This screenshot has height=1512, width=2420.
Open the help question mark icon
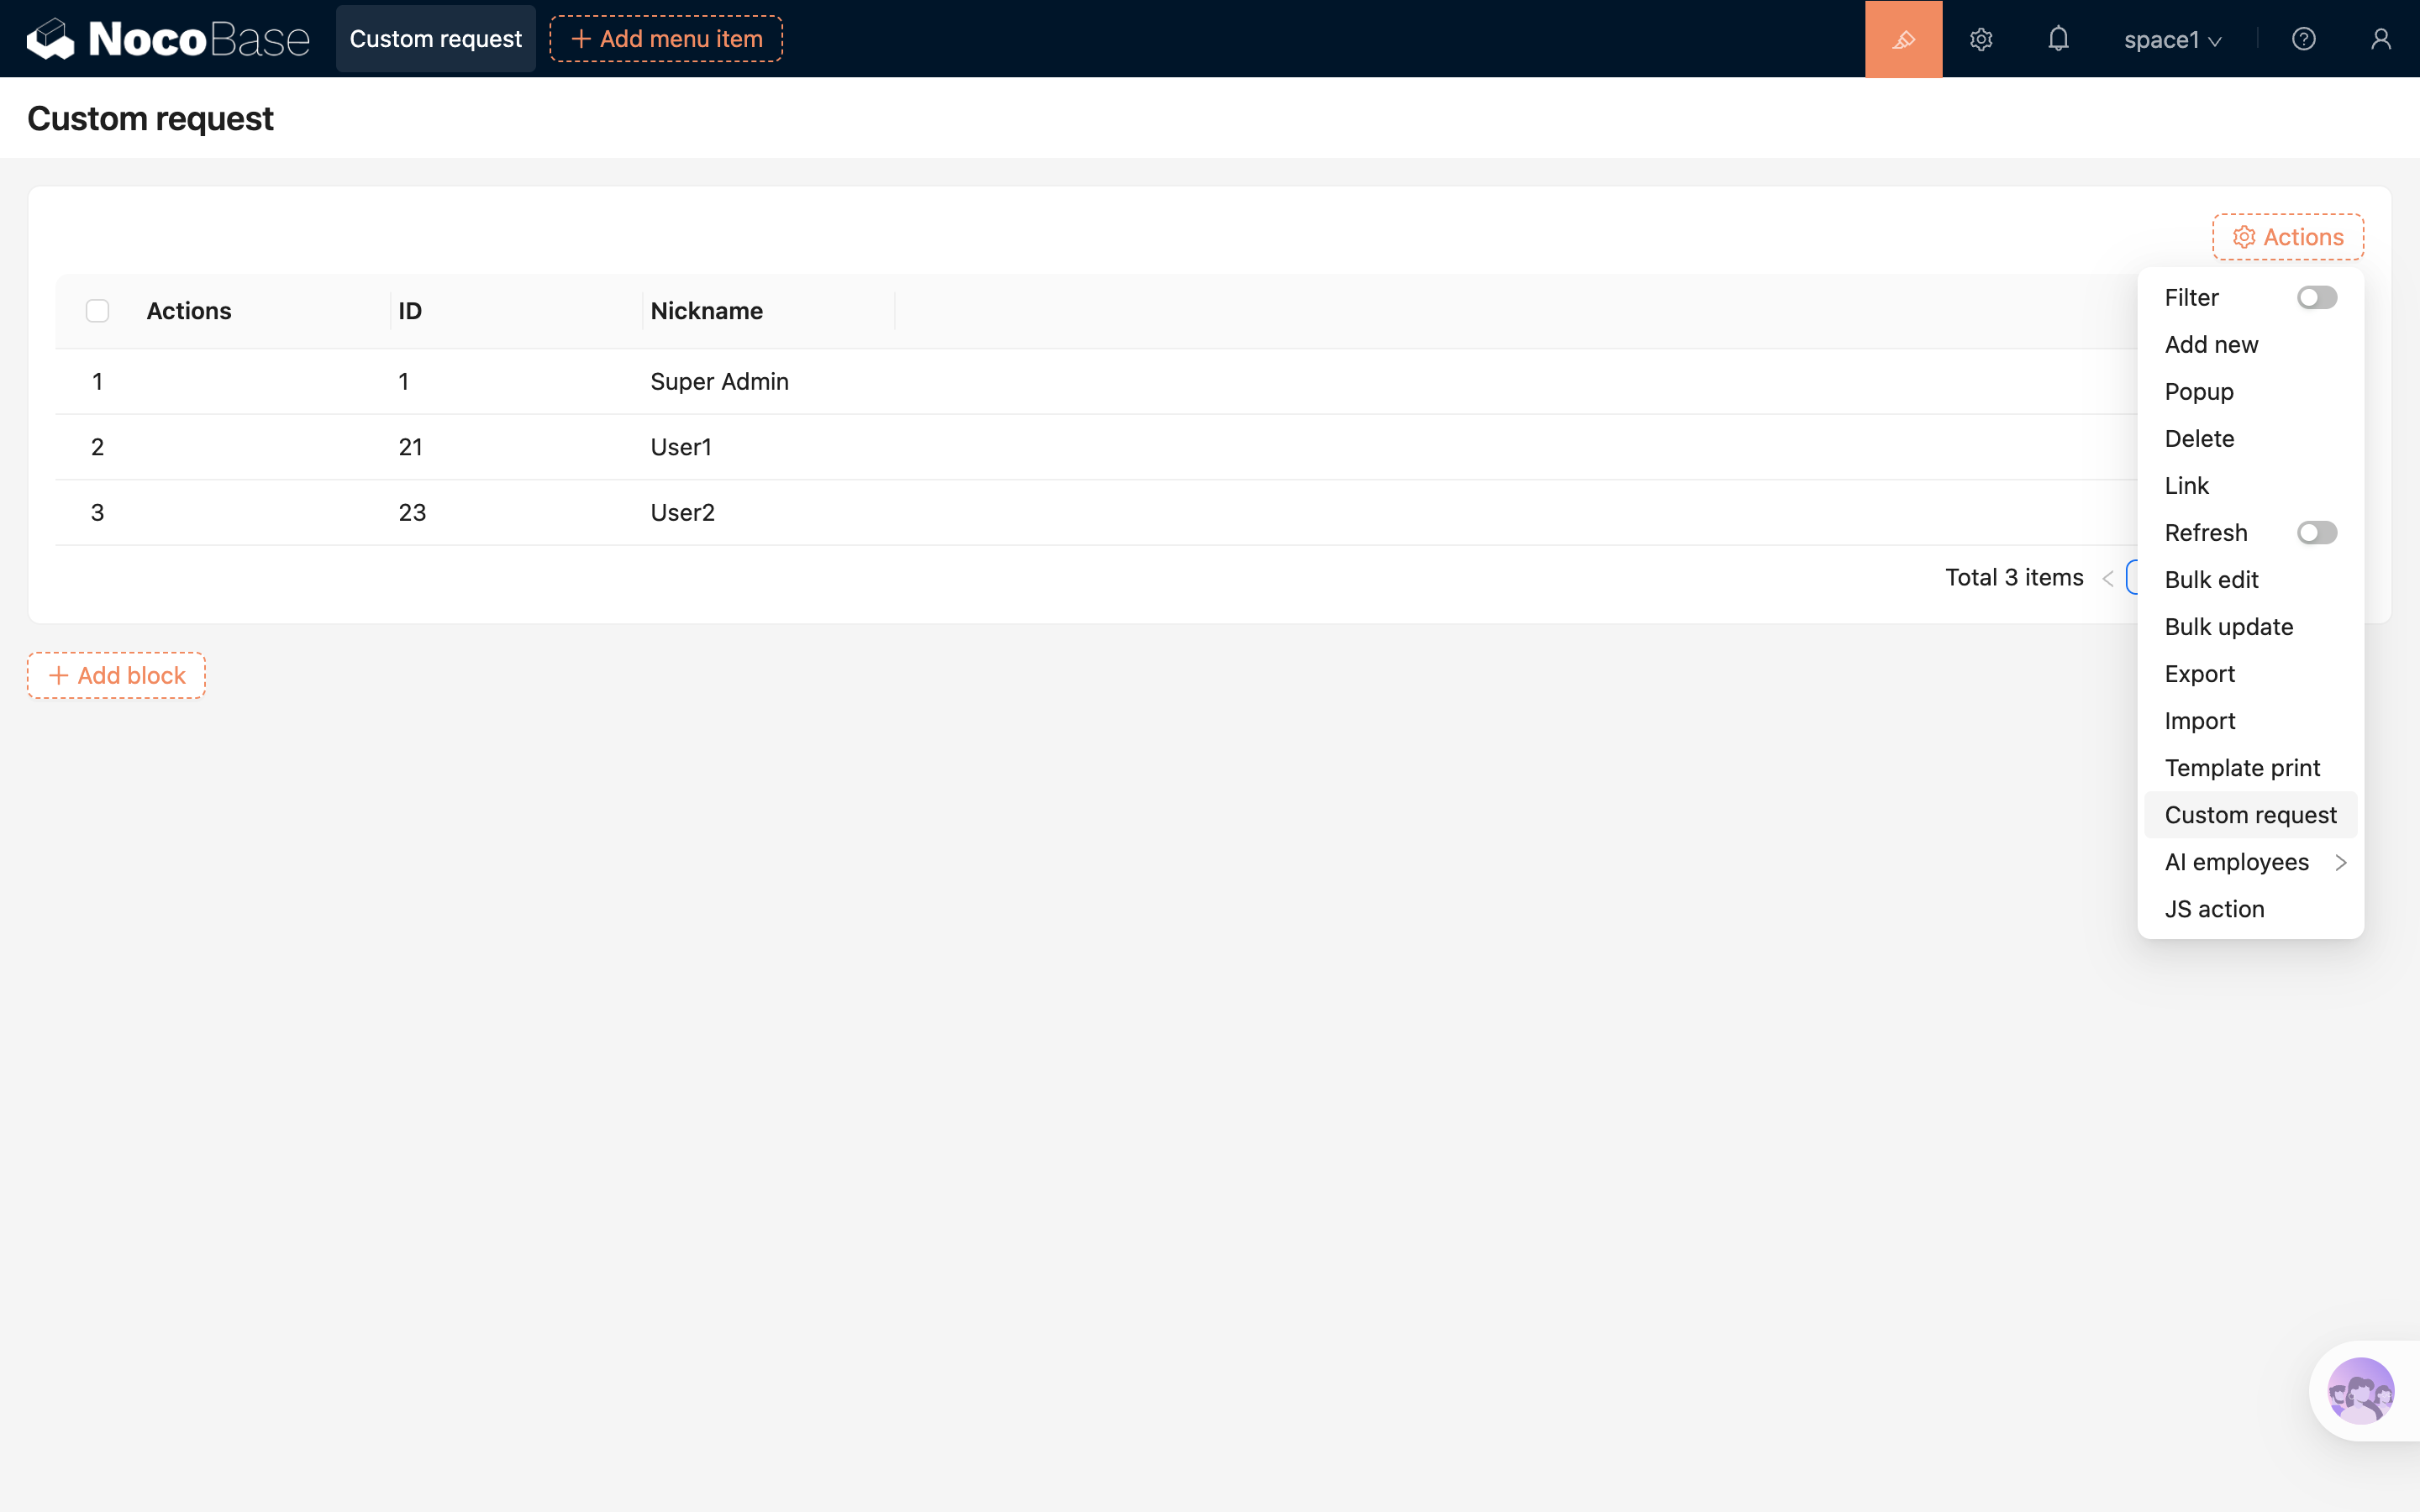coord(2303,39)
